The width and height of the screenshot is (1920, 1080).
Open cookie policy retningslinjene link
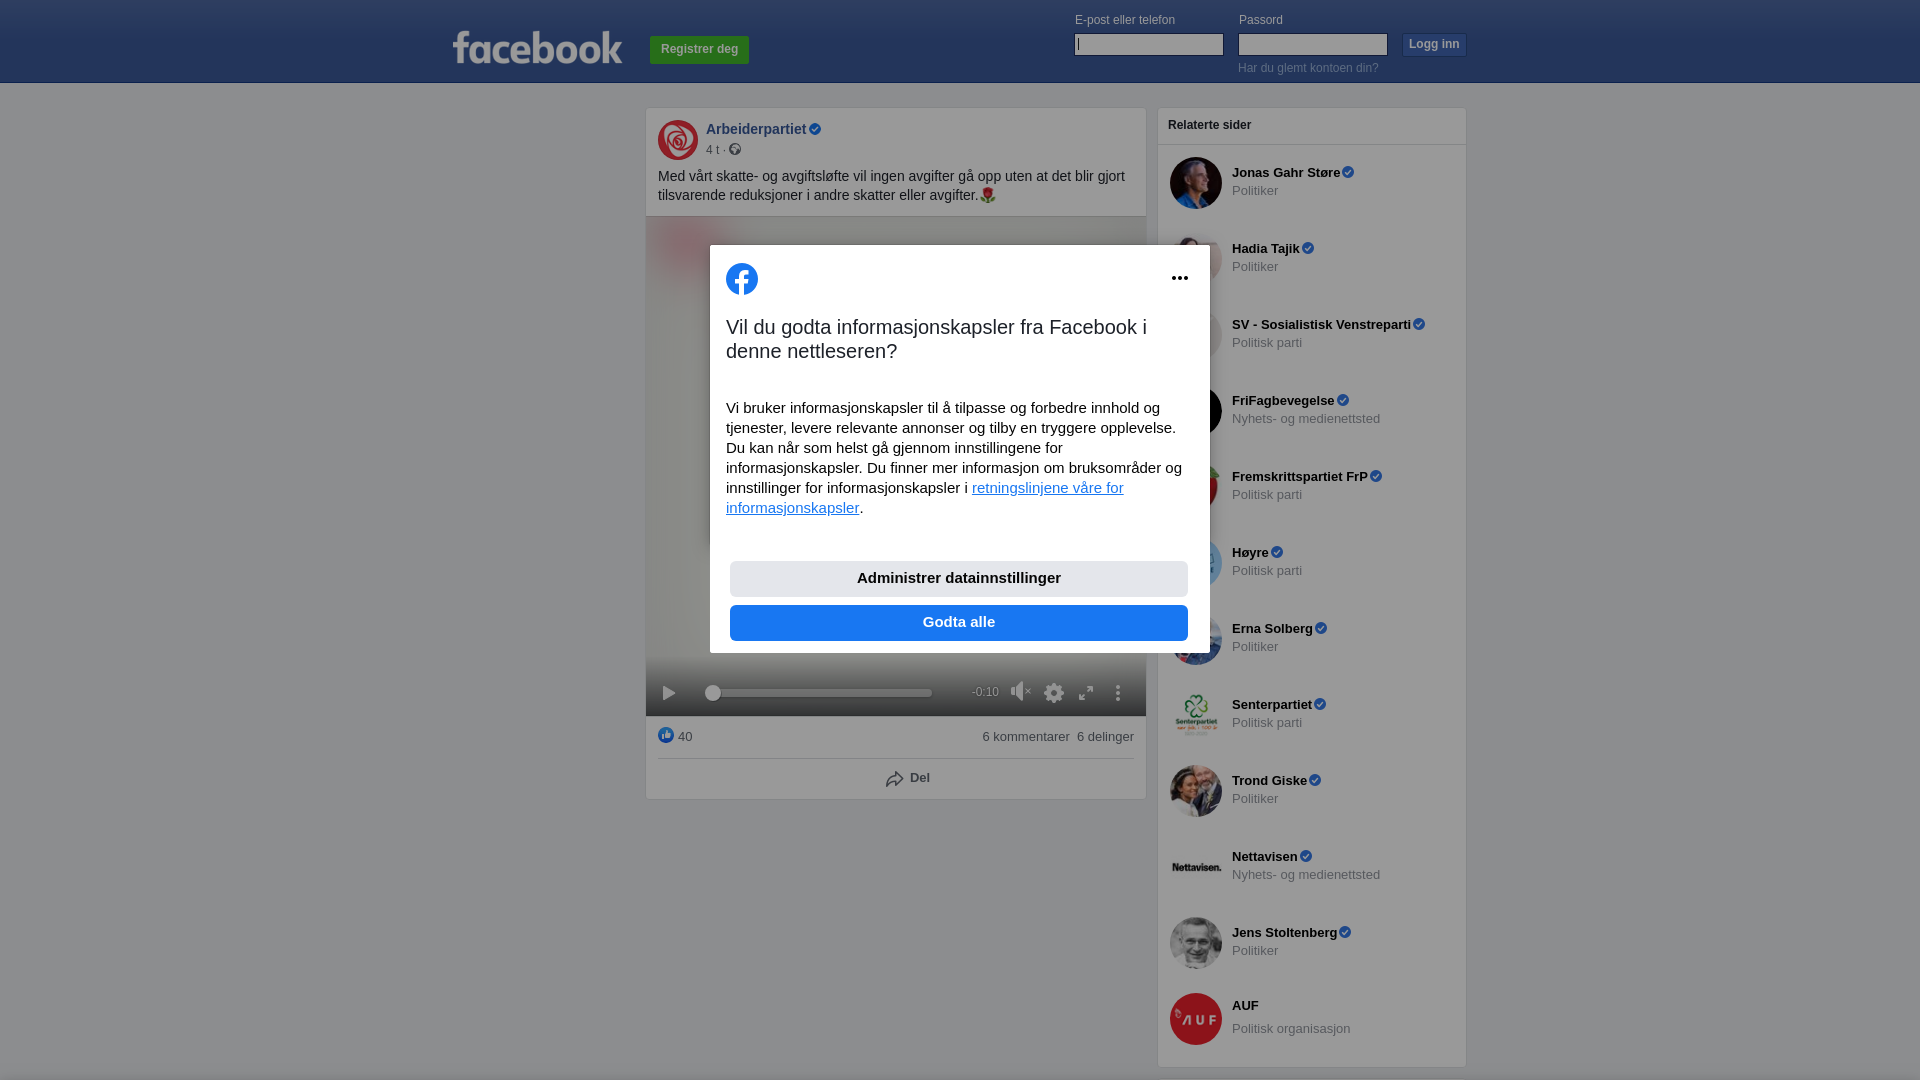925,498
